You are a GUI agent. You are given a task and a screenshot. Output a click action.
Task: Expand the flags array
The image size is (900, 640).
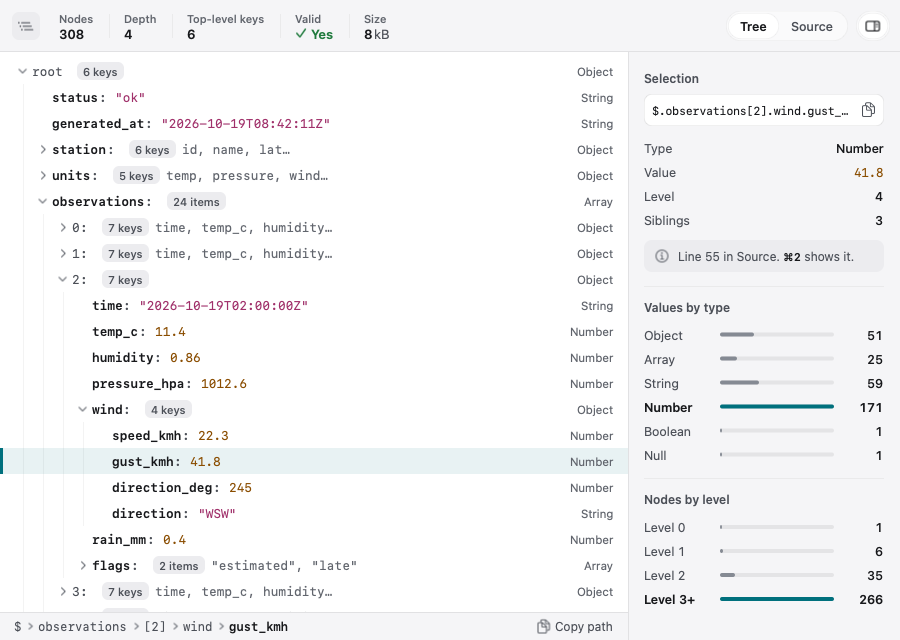click(83, 565)
